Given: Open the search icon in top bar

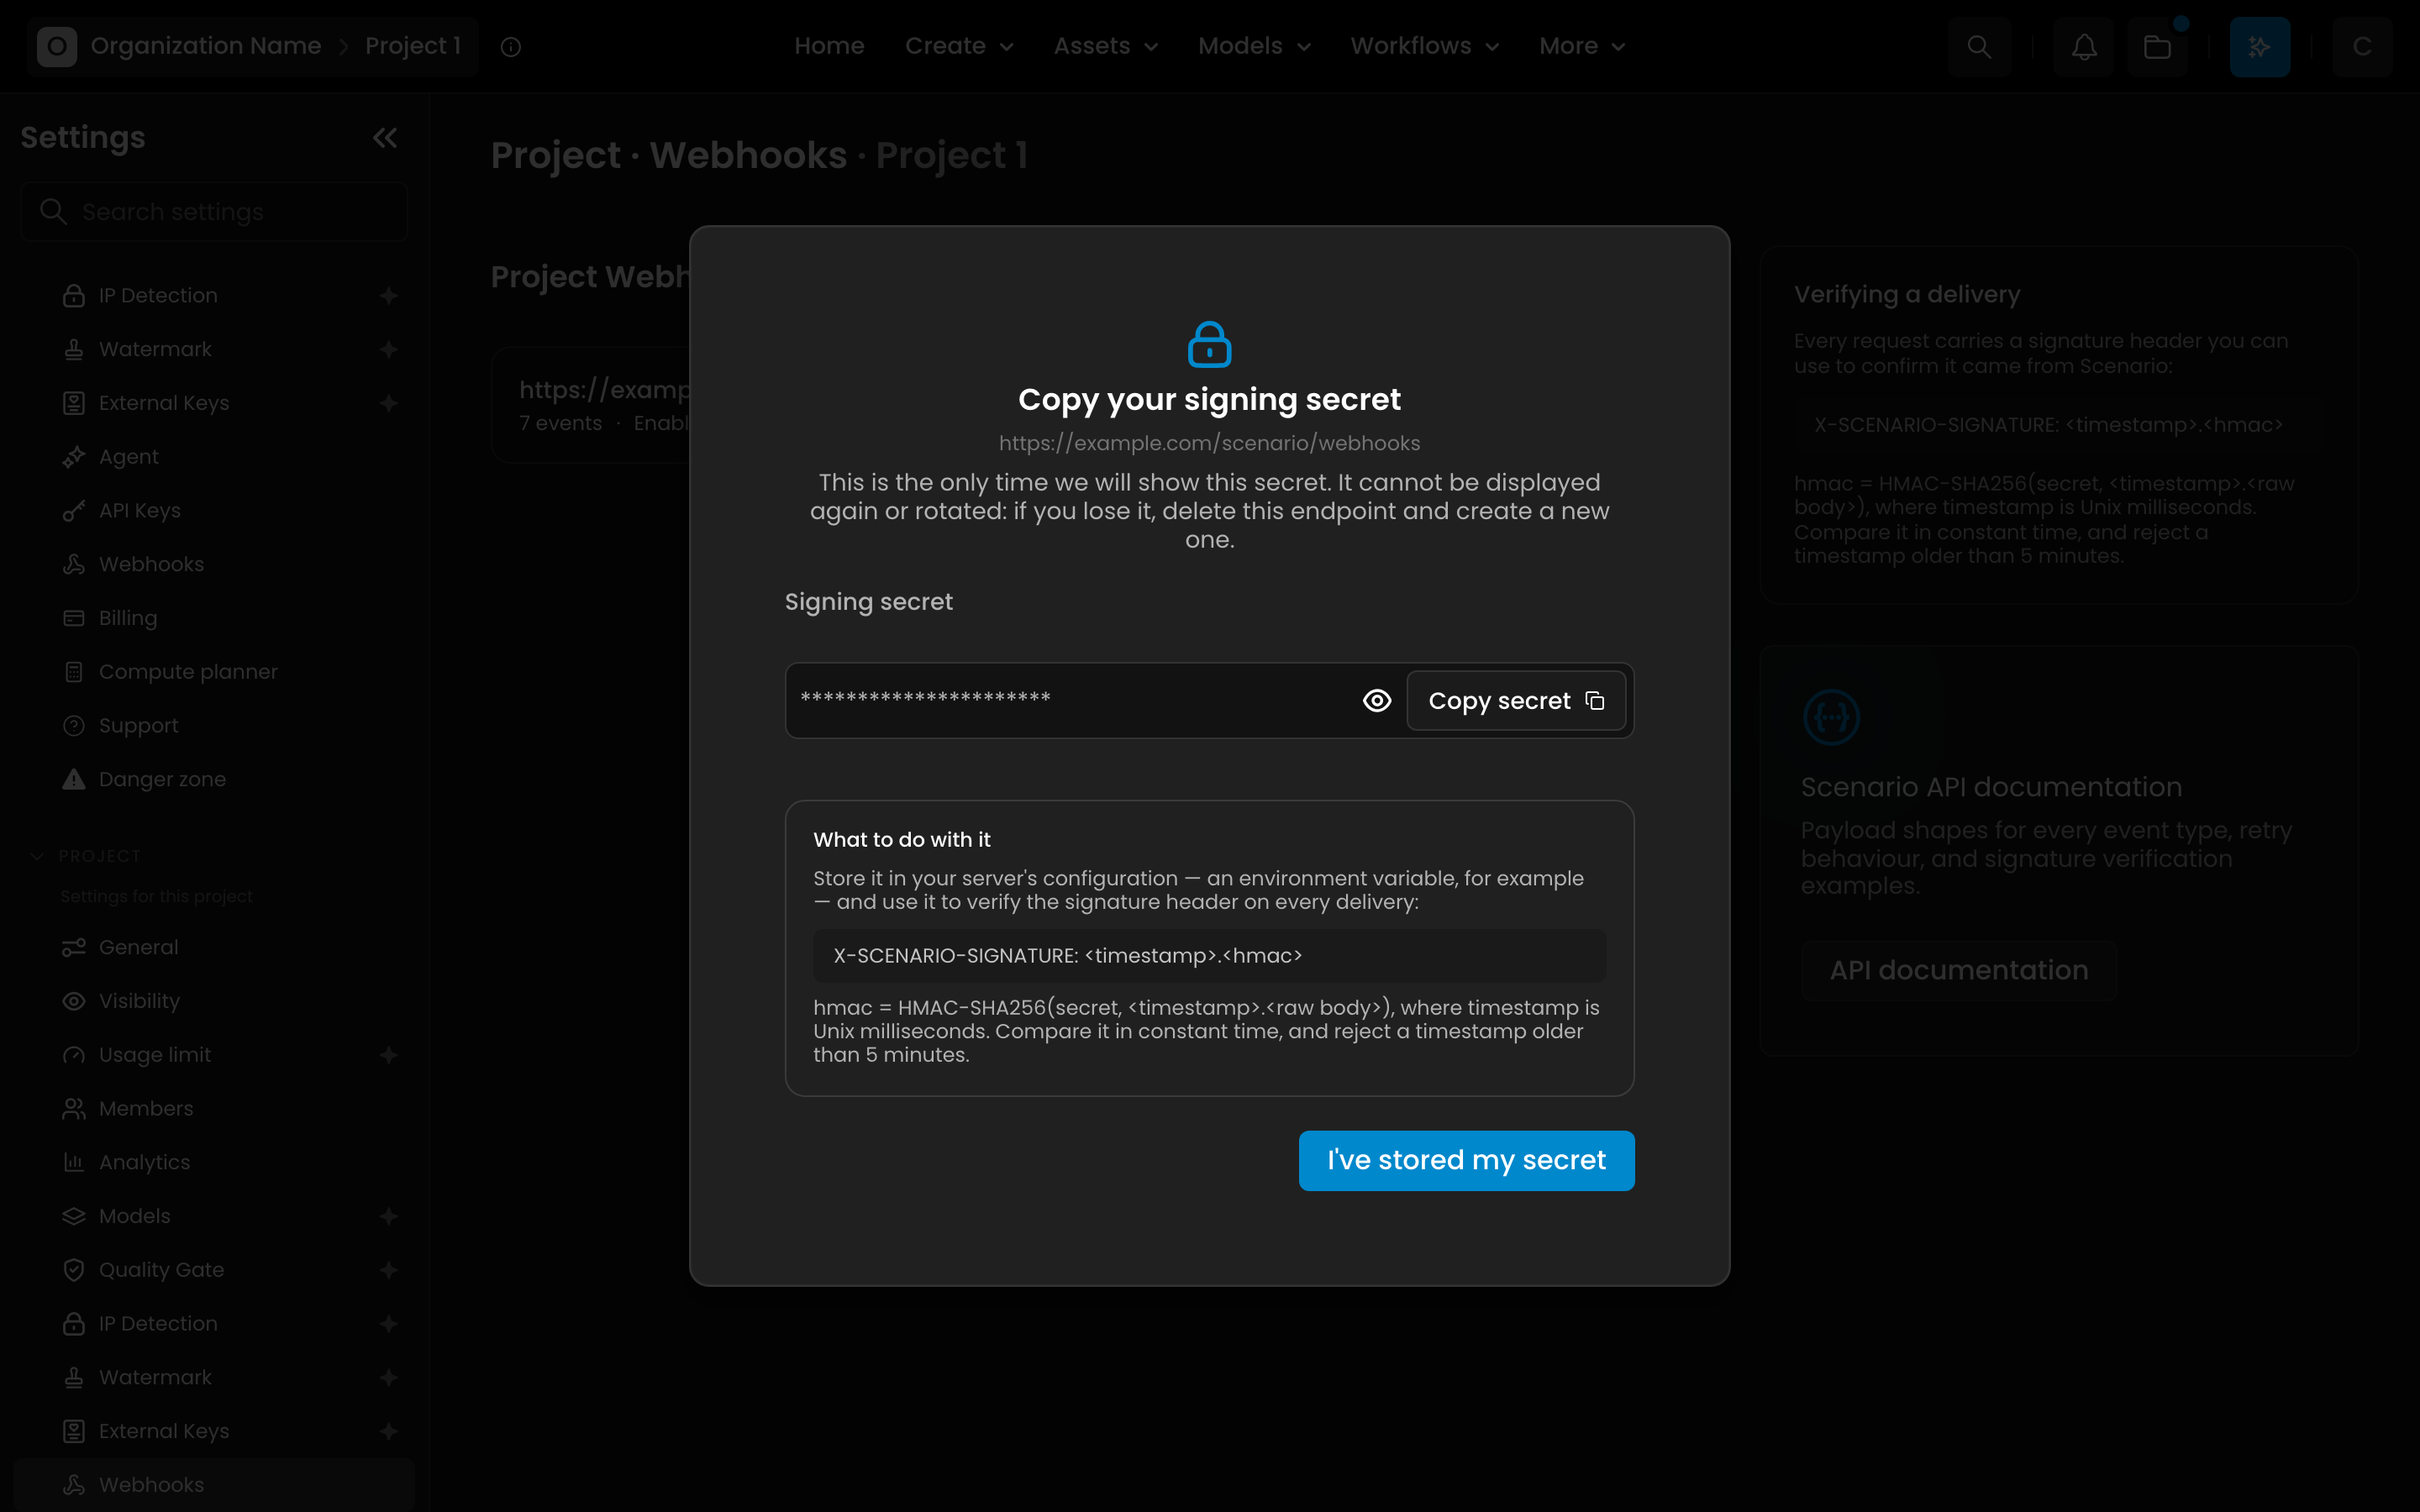Looking at the screenshot, I should [1979, 47].
